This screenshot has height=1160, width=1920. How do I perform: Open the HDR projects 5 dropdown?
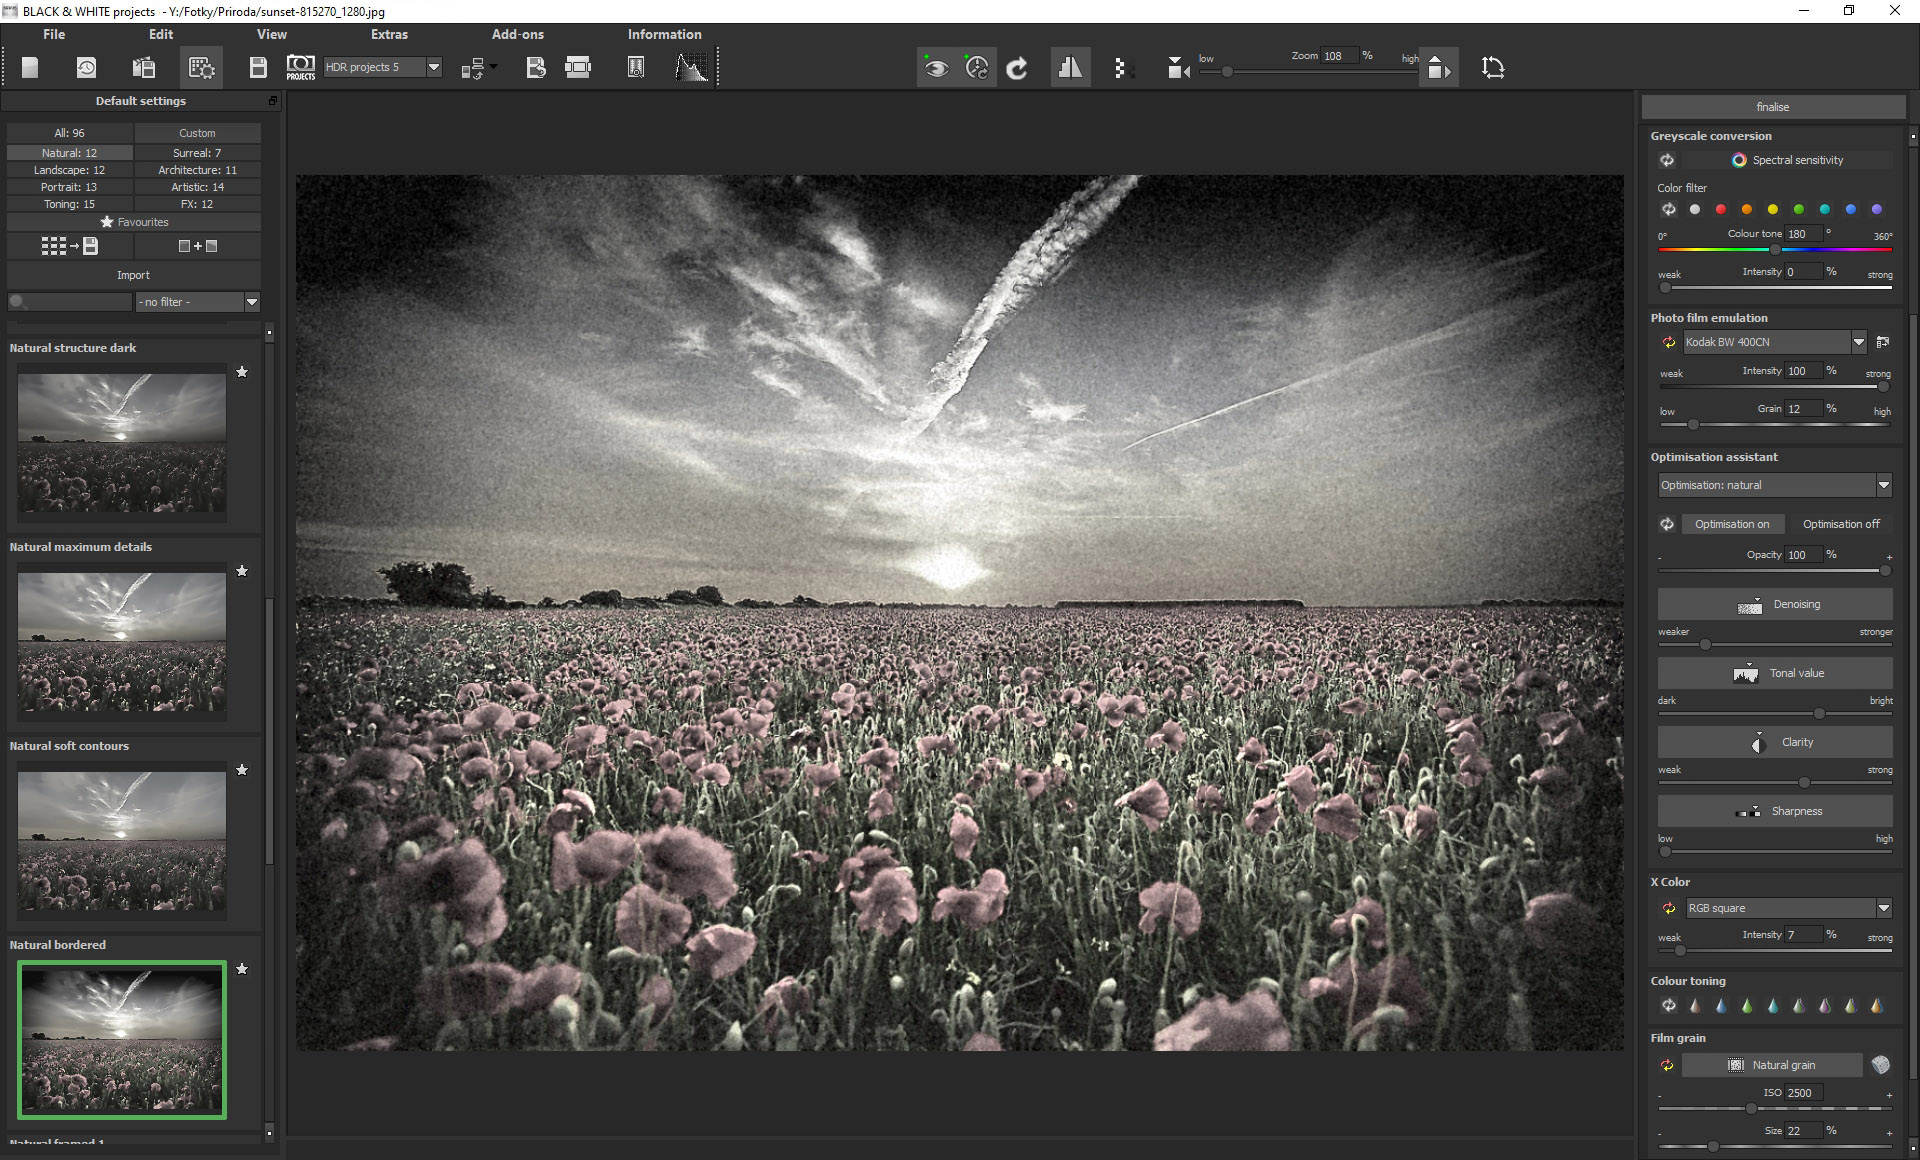(434, 67)
